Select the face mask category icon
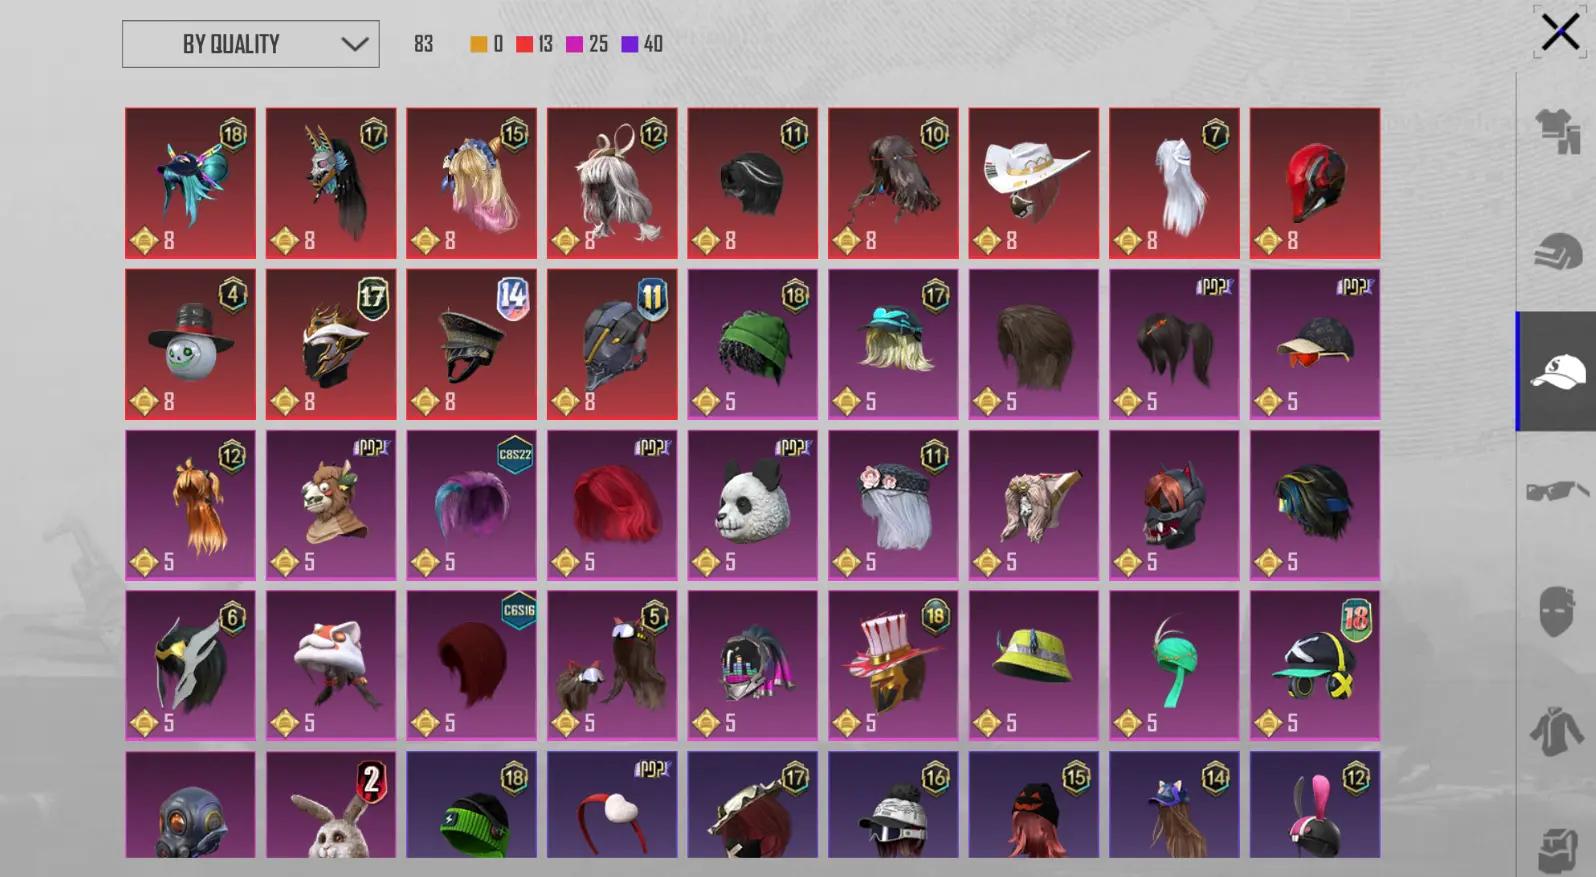Image resolution: width=1596 pixels, height=877 pixels. click(x=1557, y=611)
